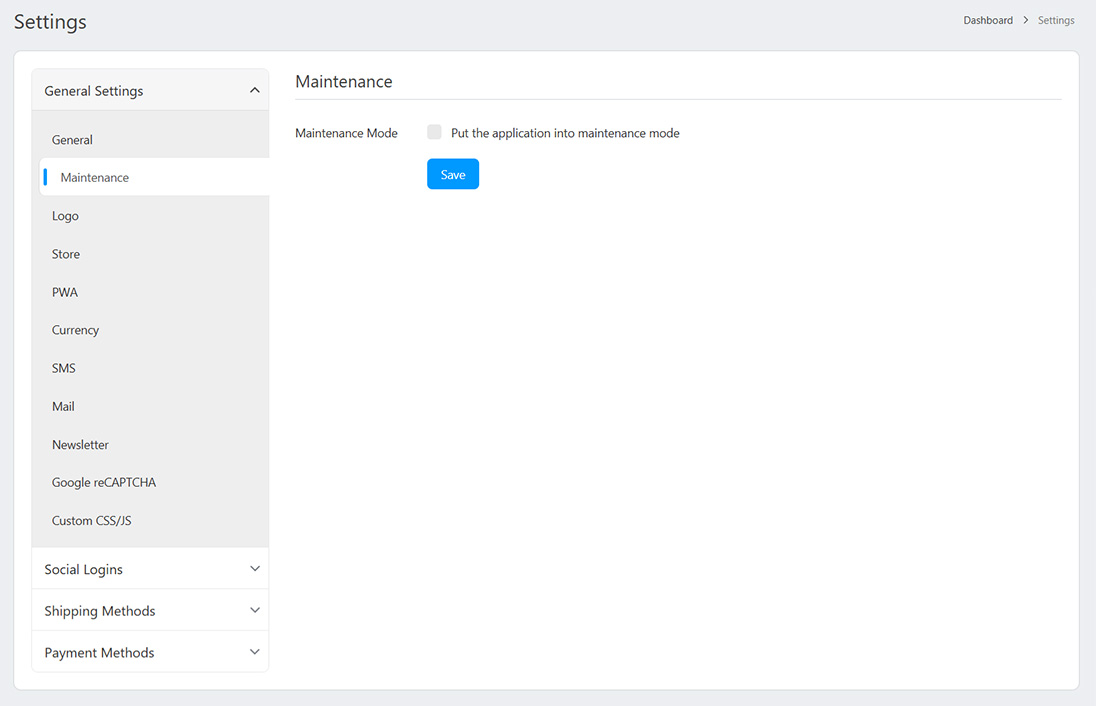Open the Newsletter settings tab
1096x706 pixels.
[80, 444]
